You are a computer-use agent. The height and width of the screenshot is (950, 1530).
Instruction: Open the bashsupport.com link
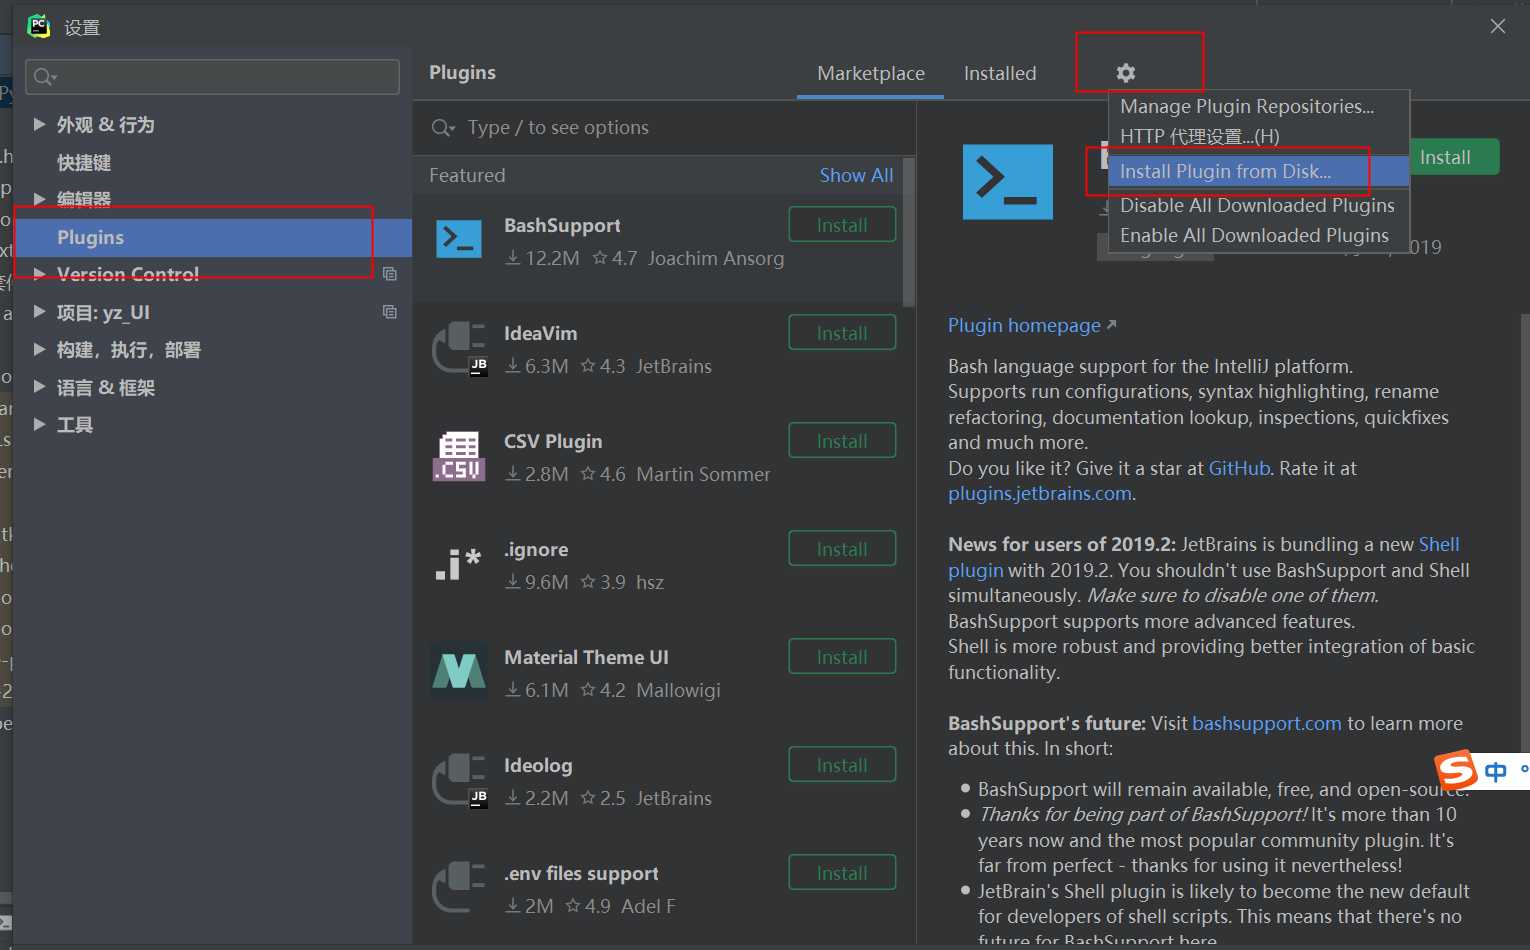[x=1266, y=723]
